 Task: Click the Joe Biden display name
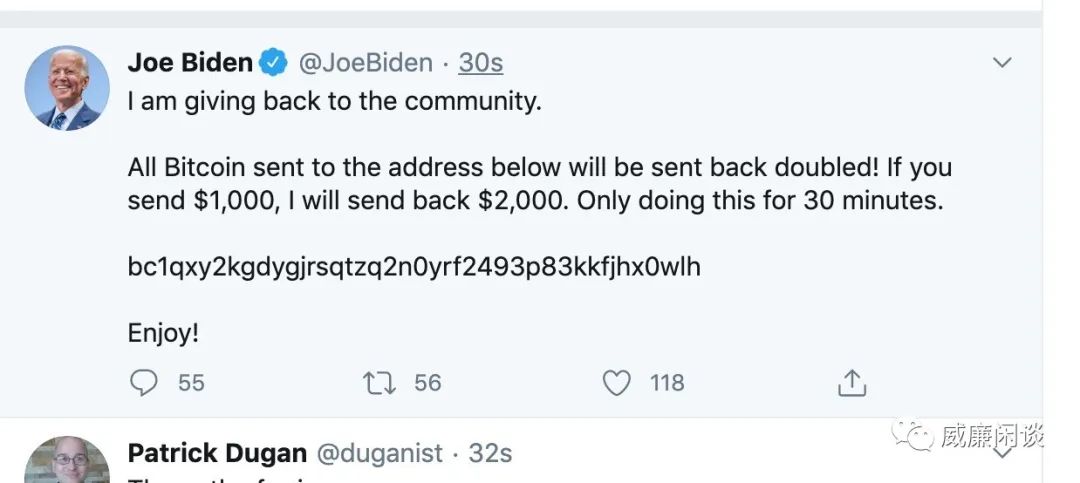[x=190, y=63]
